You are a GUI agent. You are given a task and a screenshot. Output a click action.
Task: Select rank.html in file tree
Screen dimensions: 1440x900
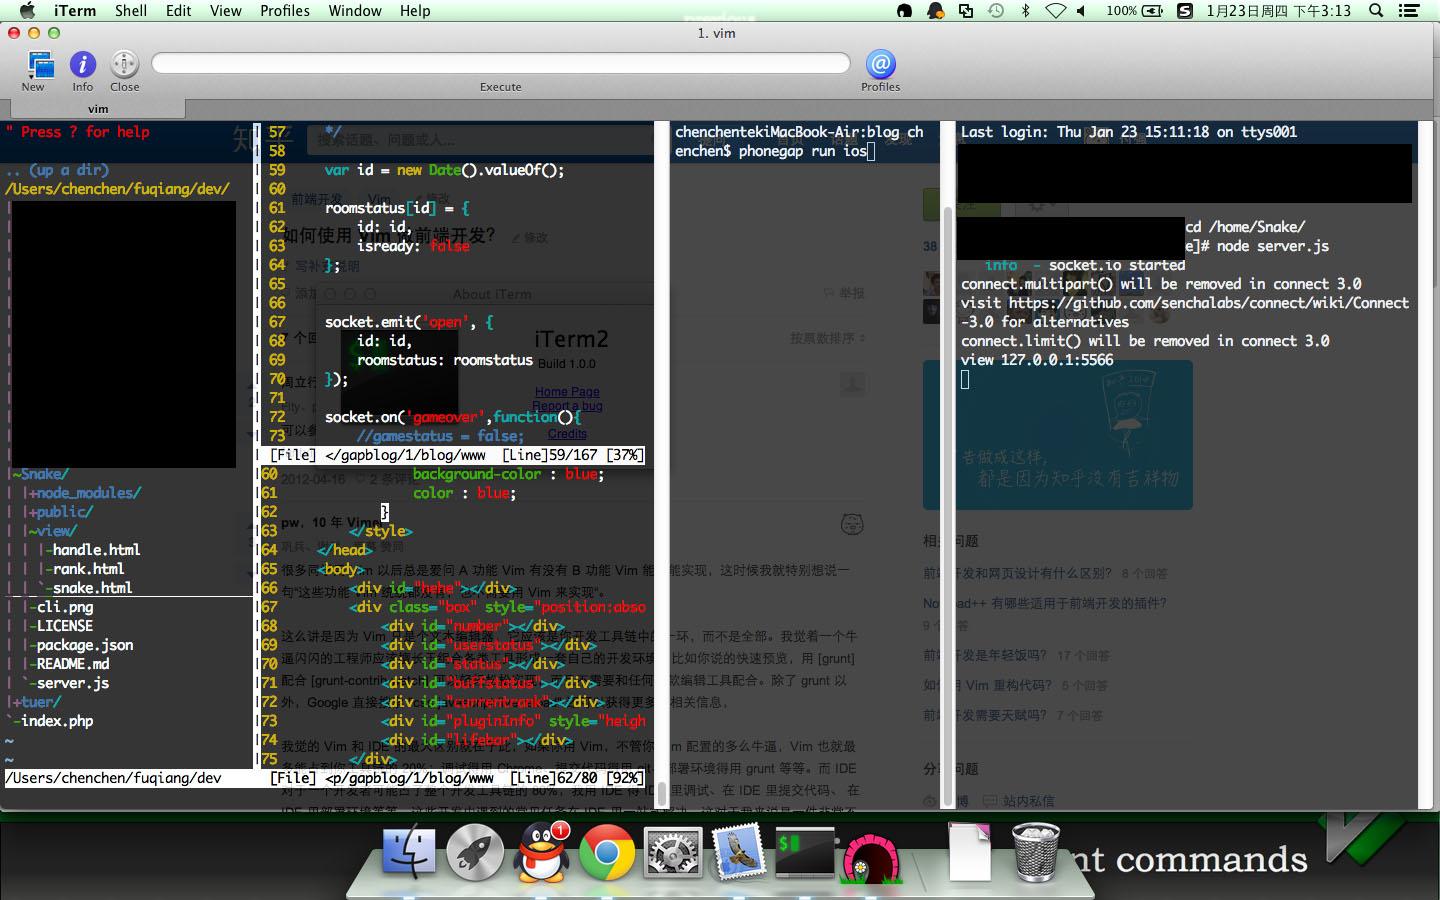[x=88, y=569]
